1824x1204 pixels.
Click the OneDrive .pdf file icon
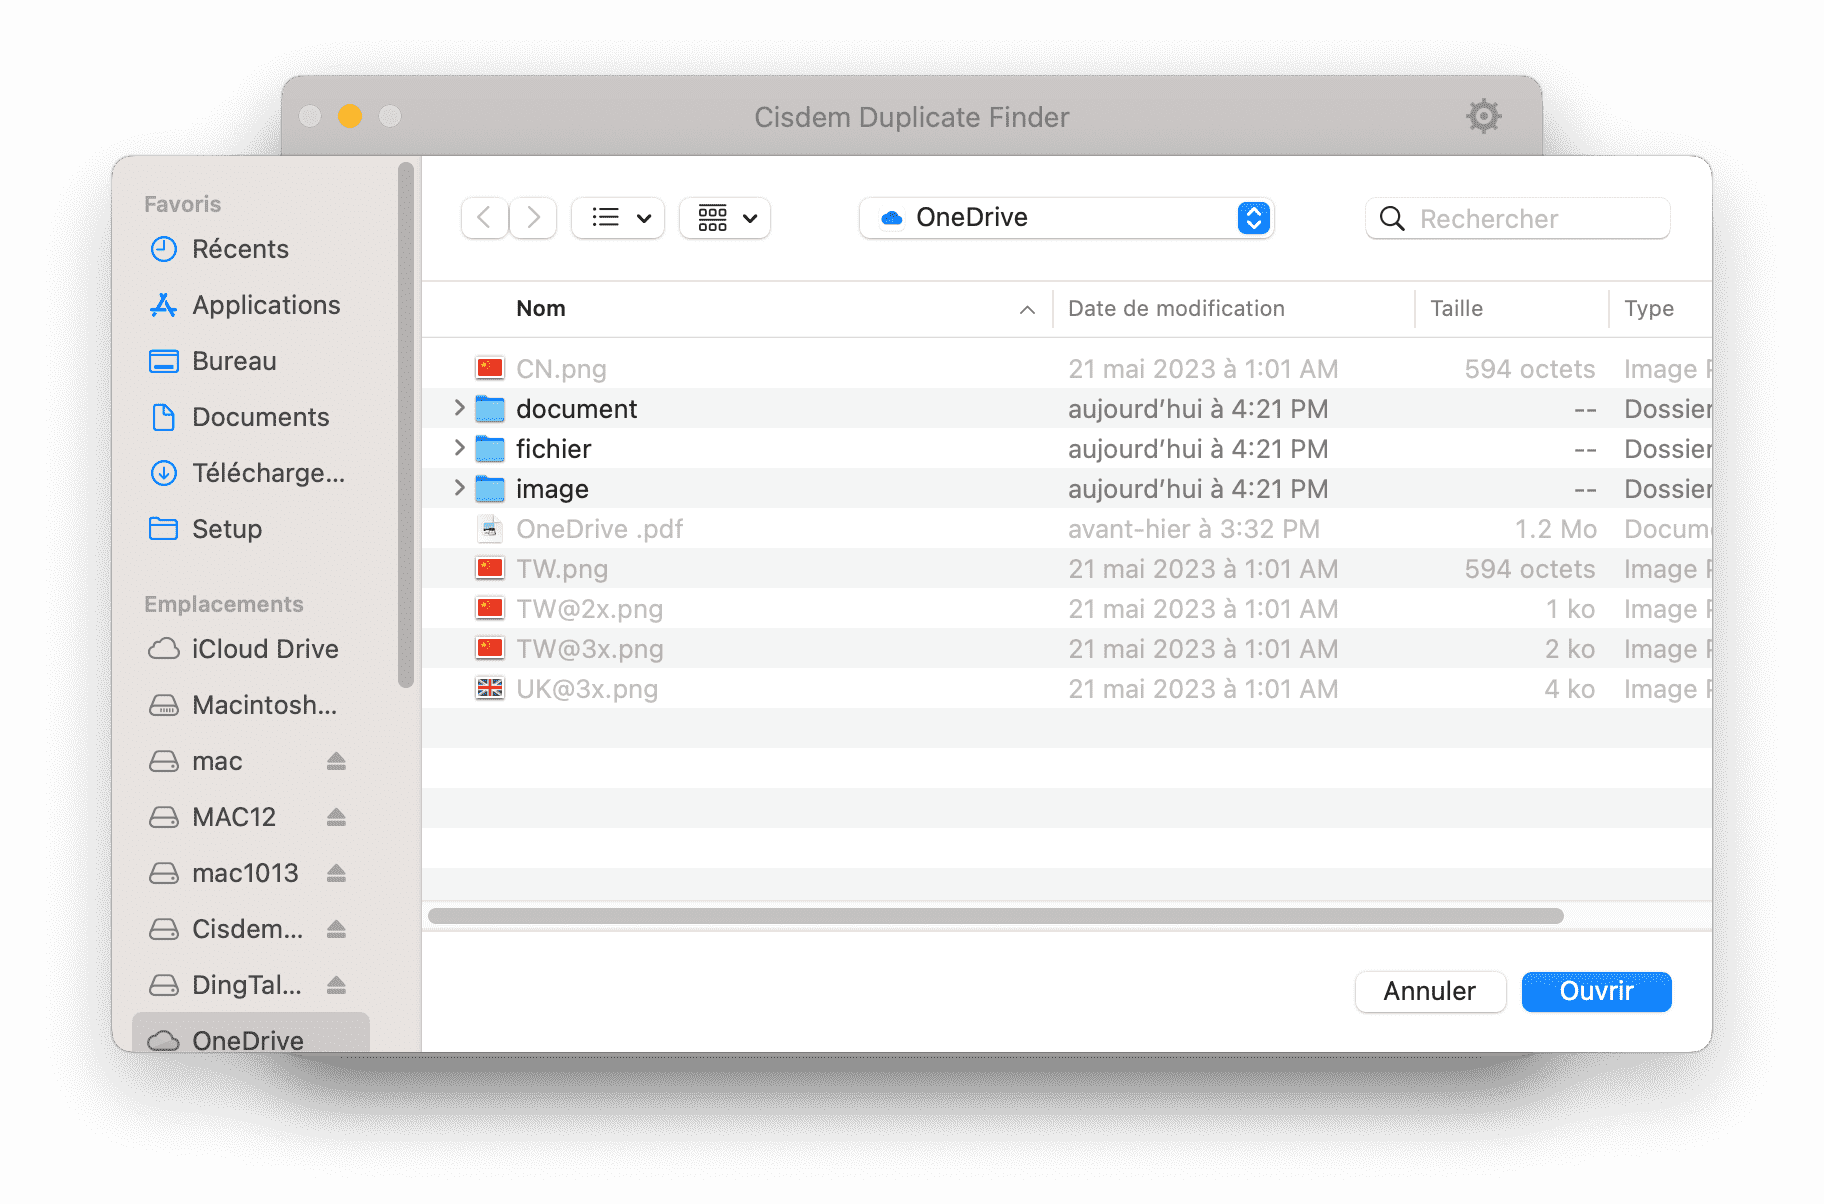coord(490,528)
